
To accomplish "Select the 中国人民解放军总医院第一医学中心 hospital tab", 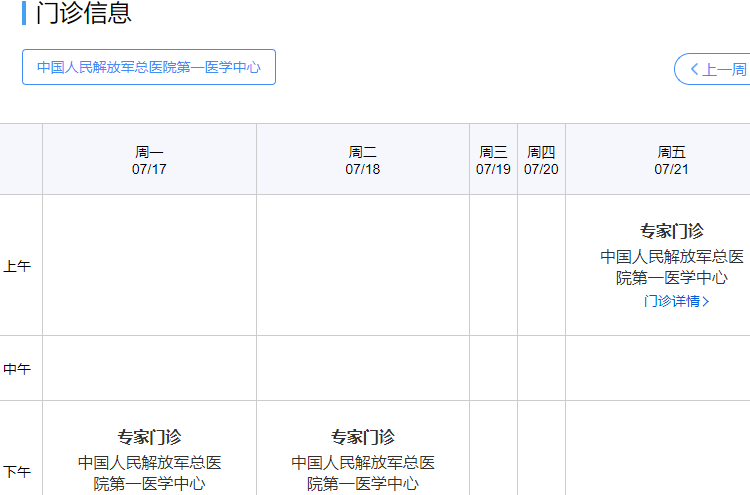I will [149, 67].
